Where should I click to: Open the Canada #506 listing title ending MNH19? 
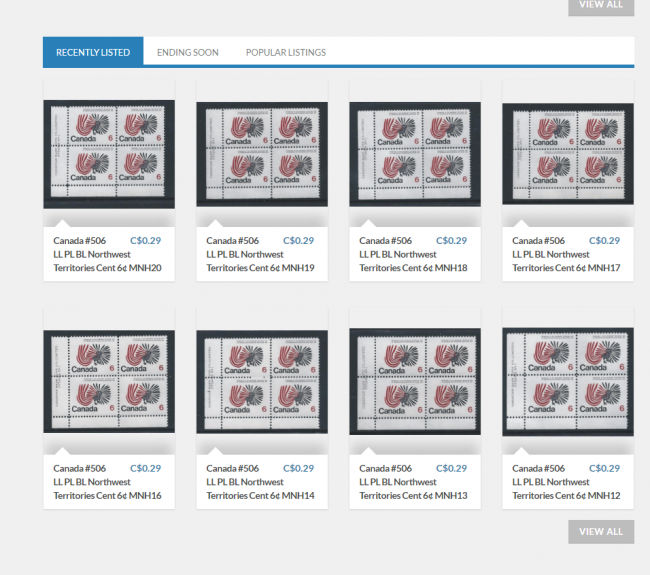coord(260,254)
